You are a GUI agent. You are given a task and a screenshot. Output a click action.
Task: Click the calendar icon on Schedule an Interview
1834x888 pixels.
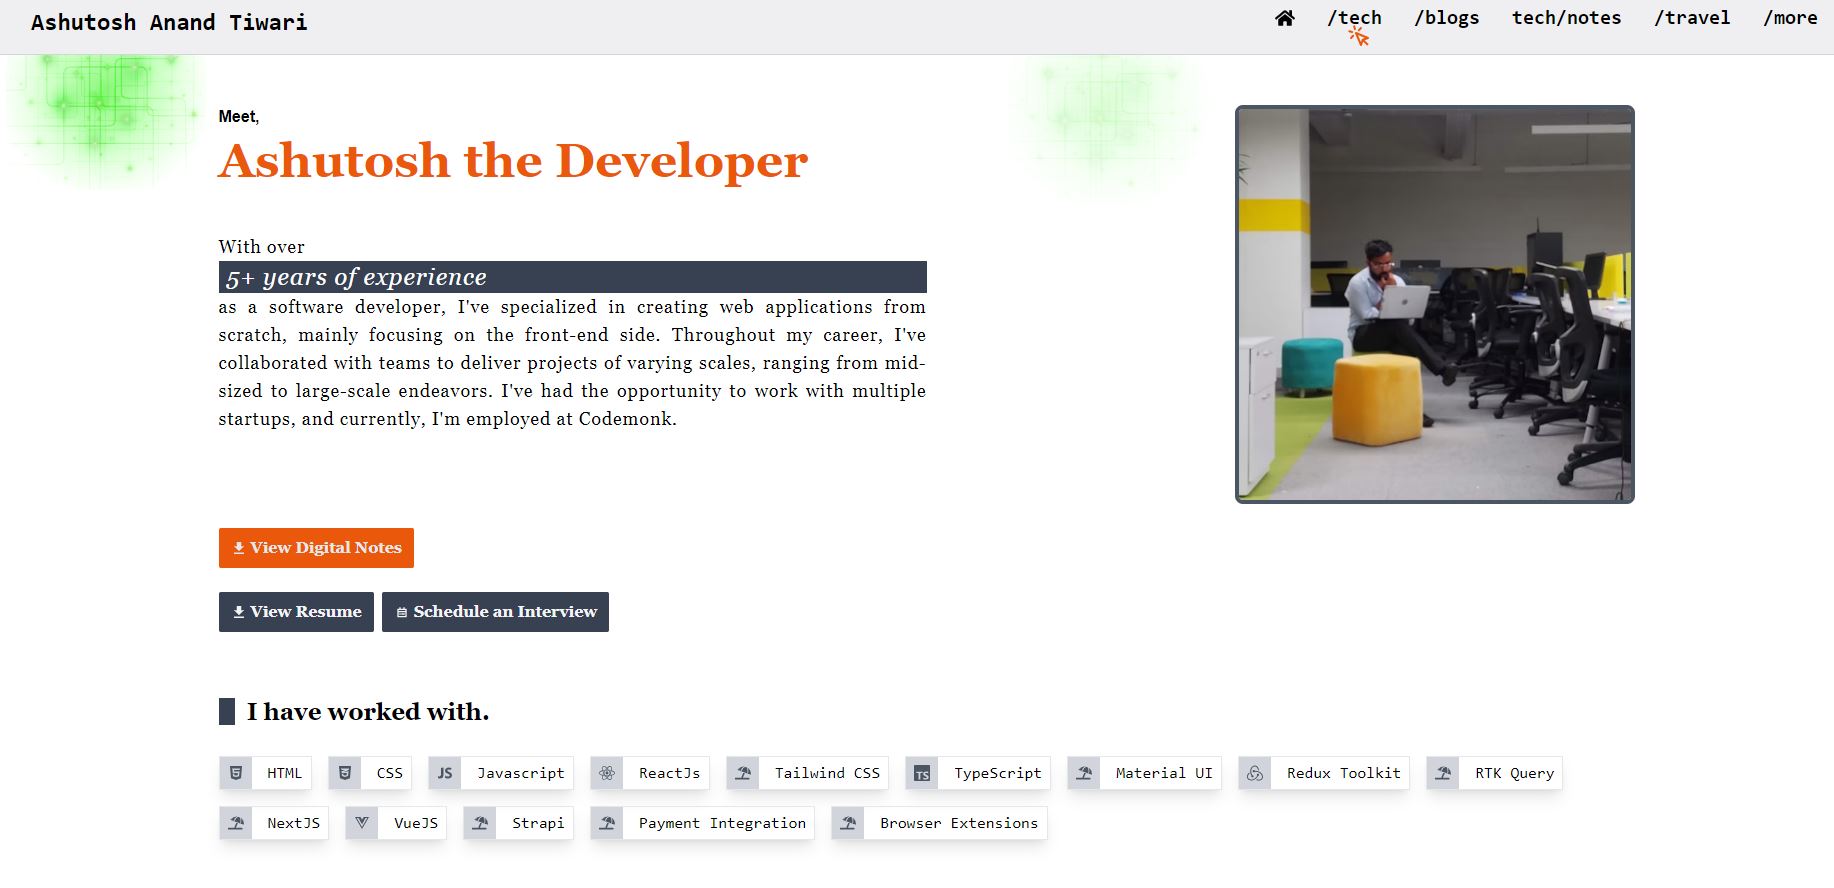coord(402,613)
